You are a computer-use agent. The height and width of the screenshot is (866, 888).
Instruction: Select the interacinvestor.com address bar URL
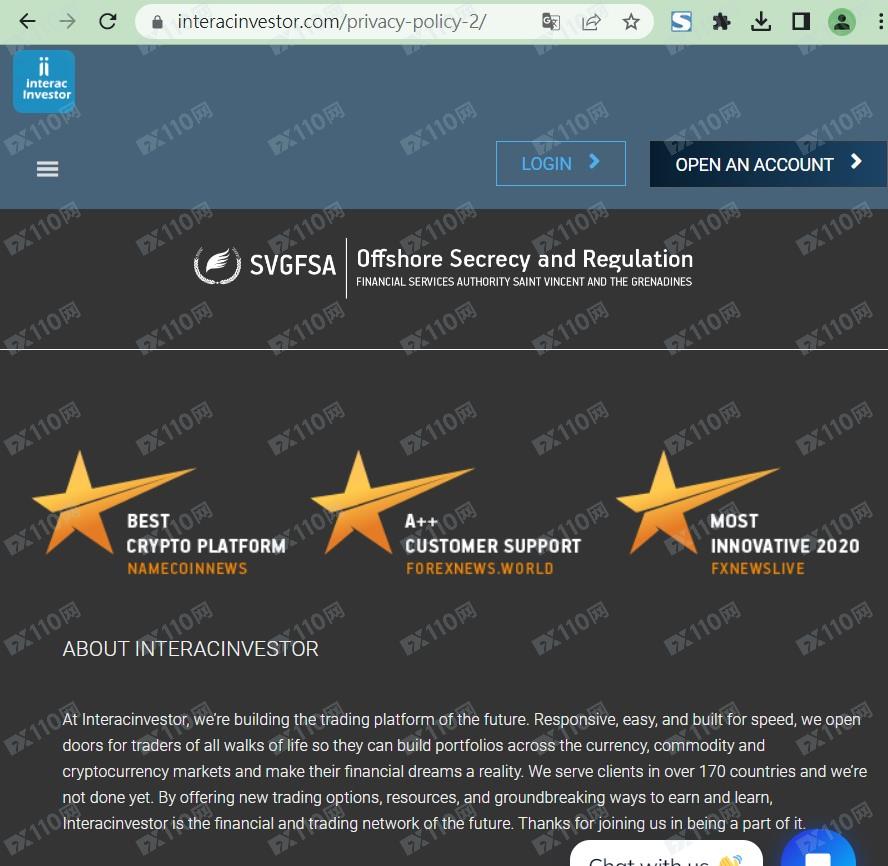click(332, 22)
